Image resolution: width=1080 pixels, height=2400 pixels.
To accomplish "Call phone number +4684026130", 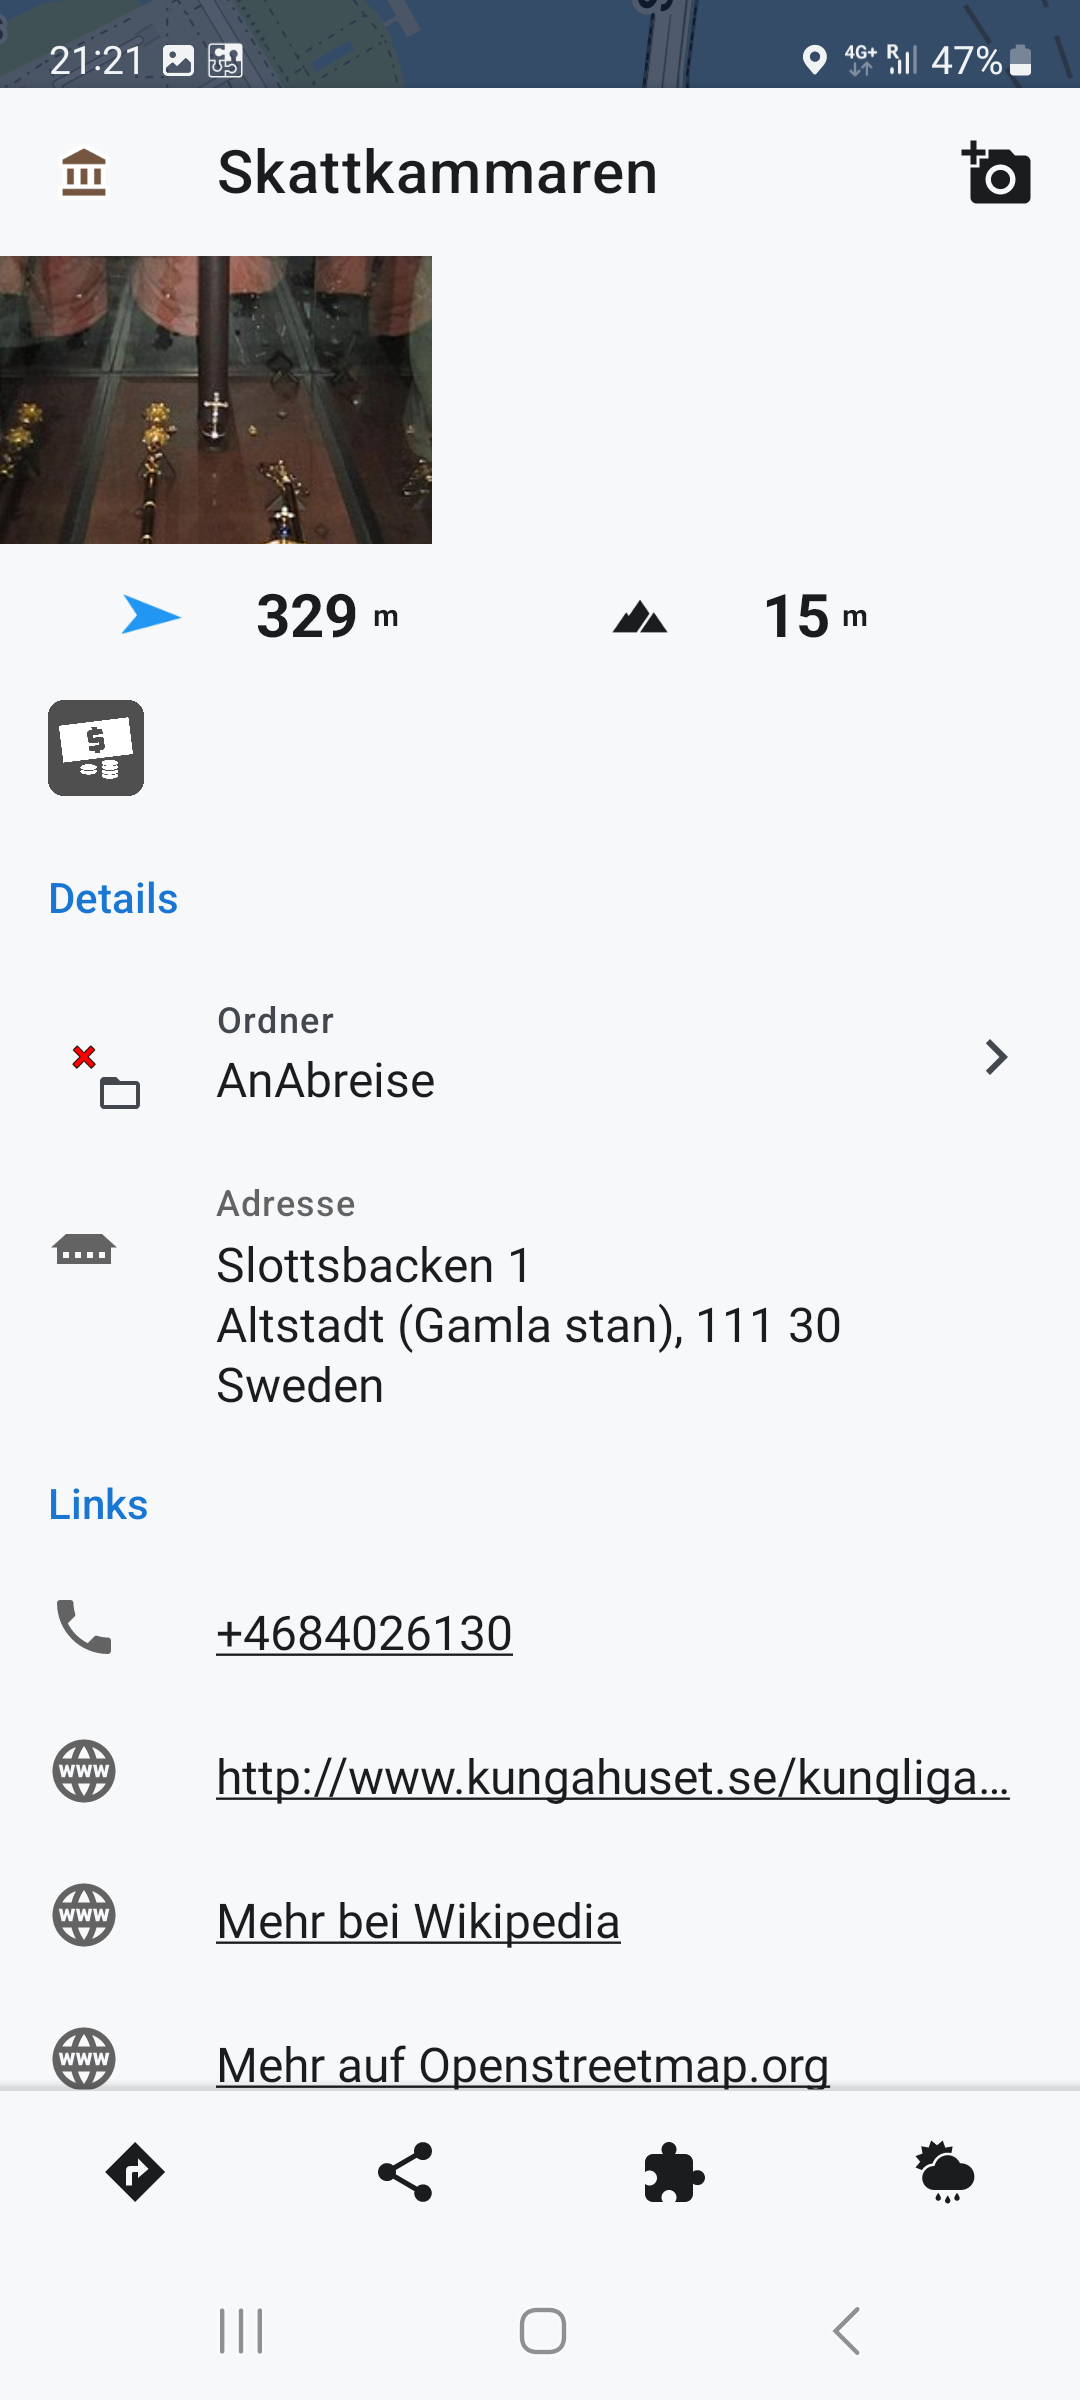I will (x=364, y=1634).
